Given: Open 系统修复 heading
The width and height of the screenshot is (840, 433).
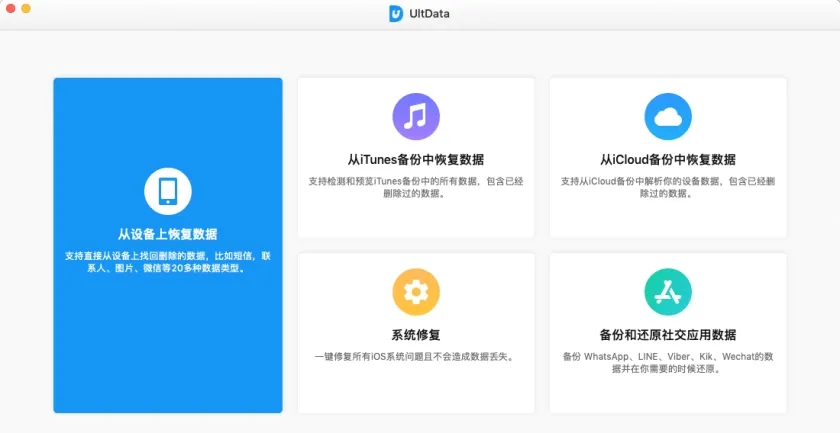Looking at the screenshot, I should [x=416, y=335].
